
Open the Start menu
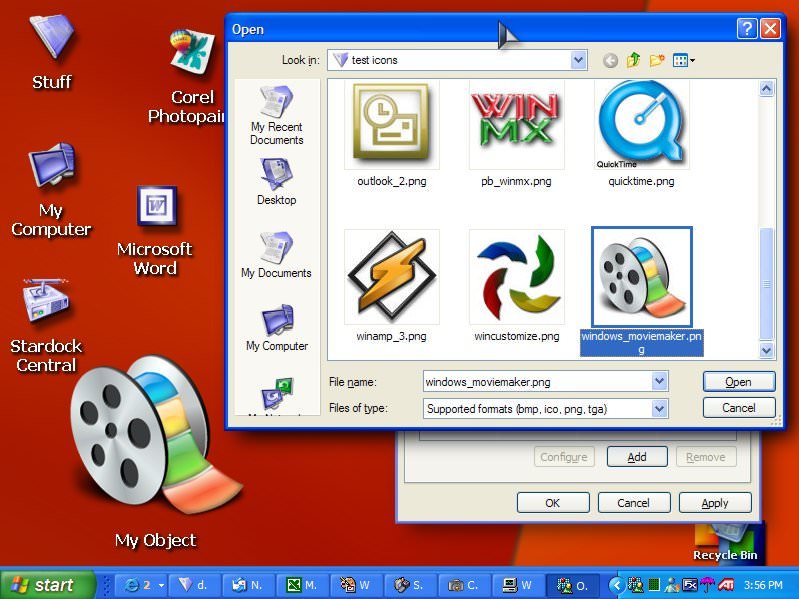click(47, 584)
